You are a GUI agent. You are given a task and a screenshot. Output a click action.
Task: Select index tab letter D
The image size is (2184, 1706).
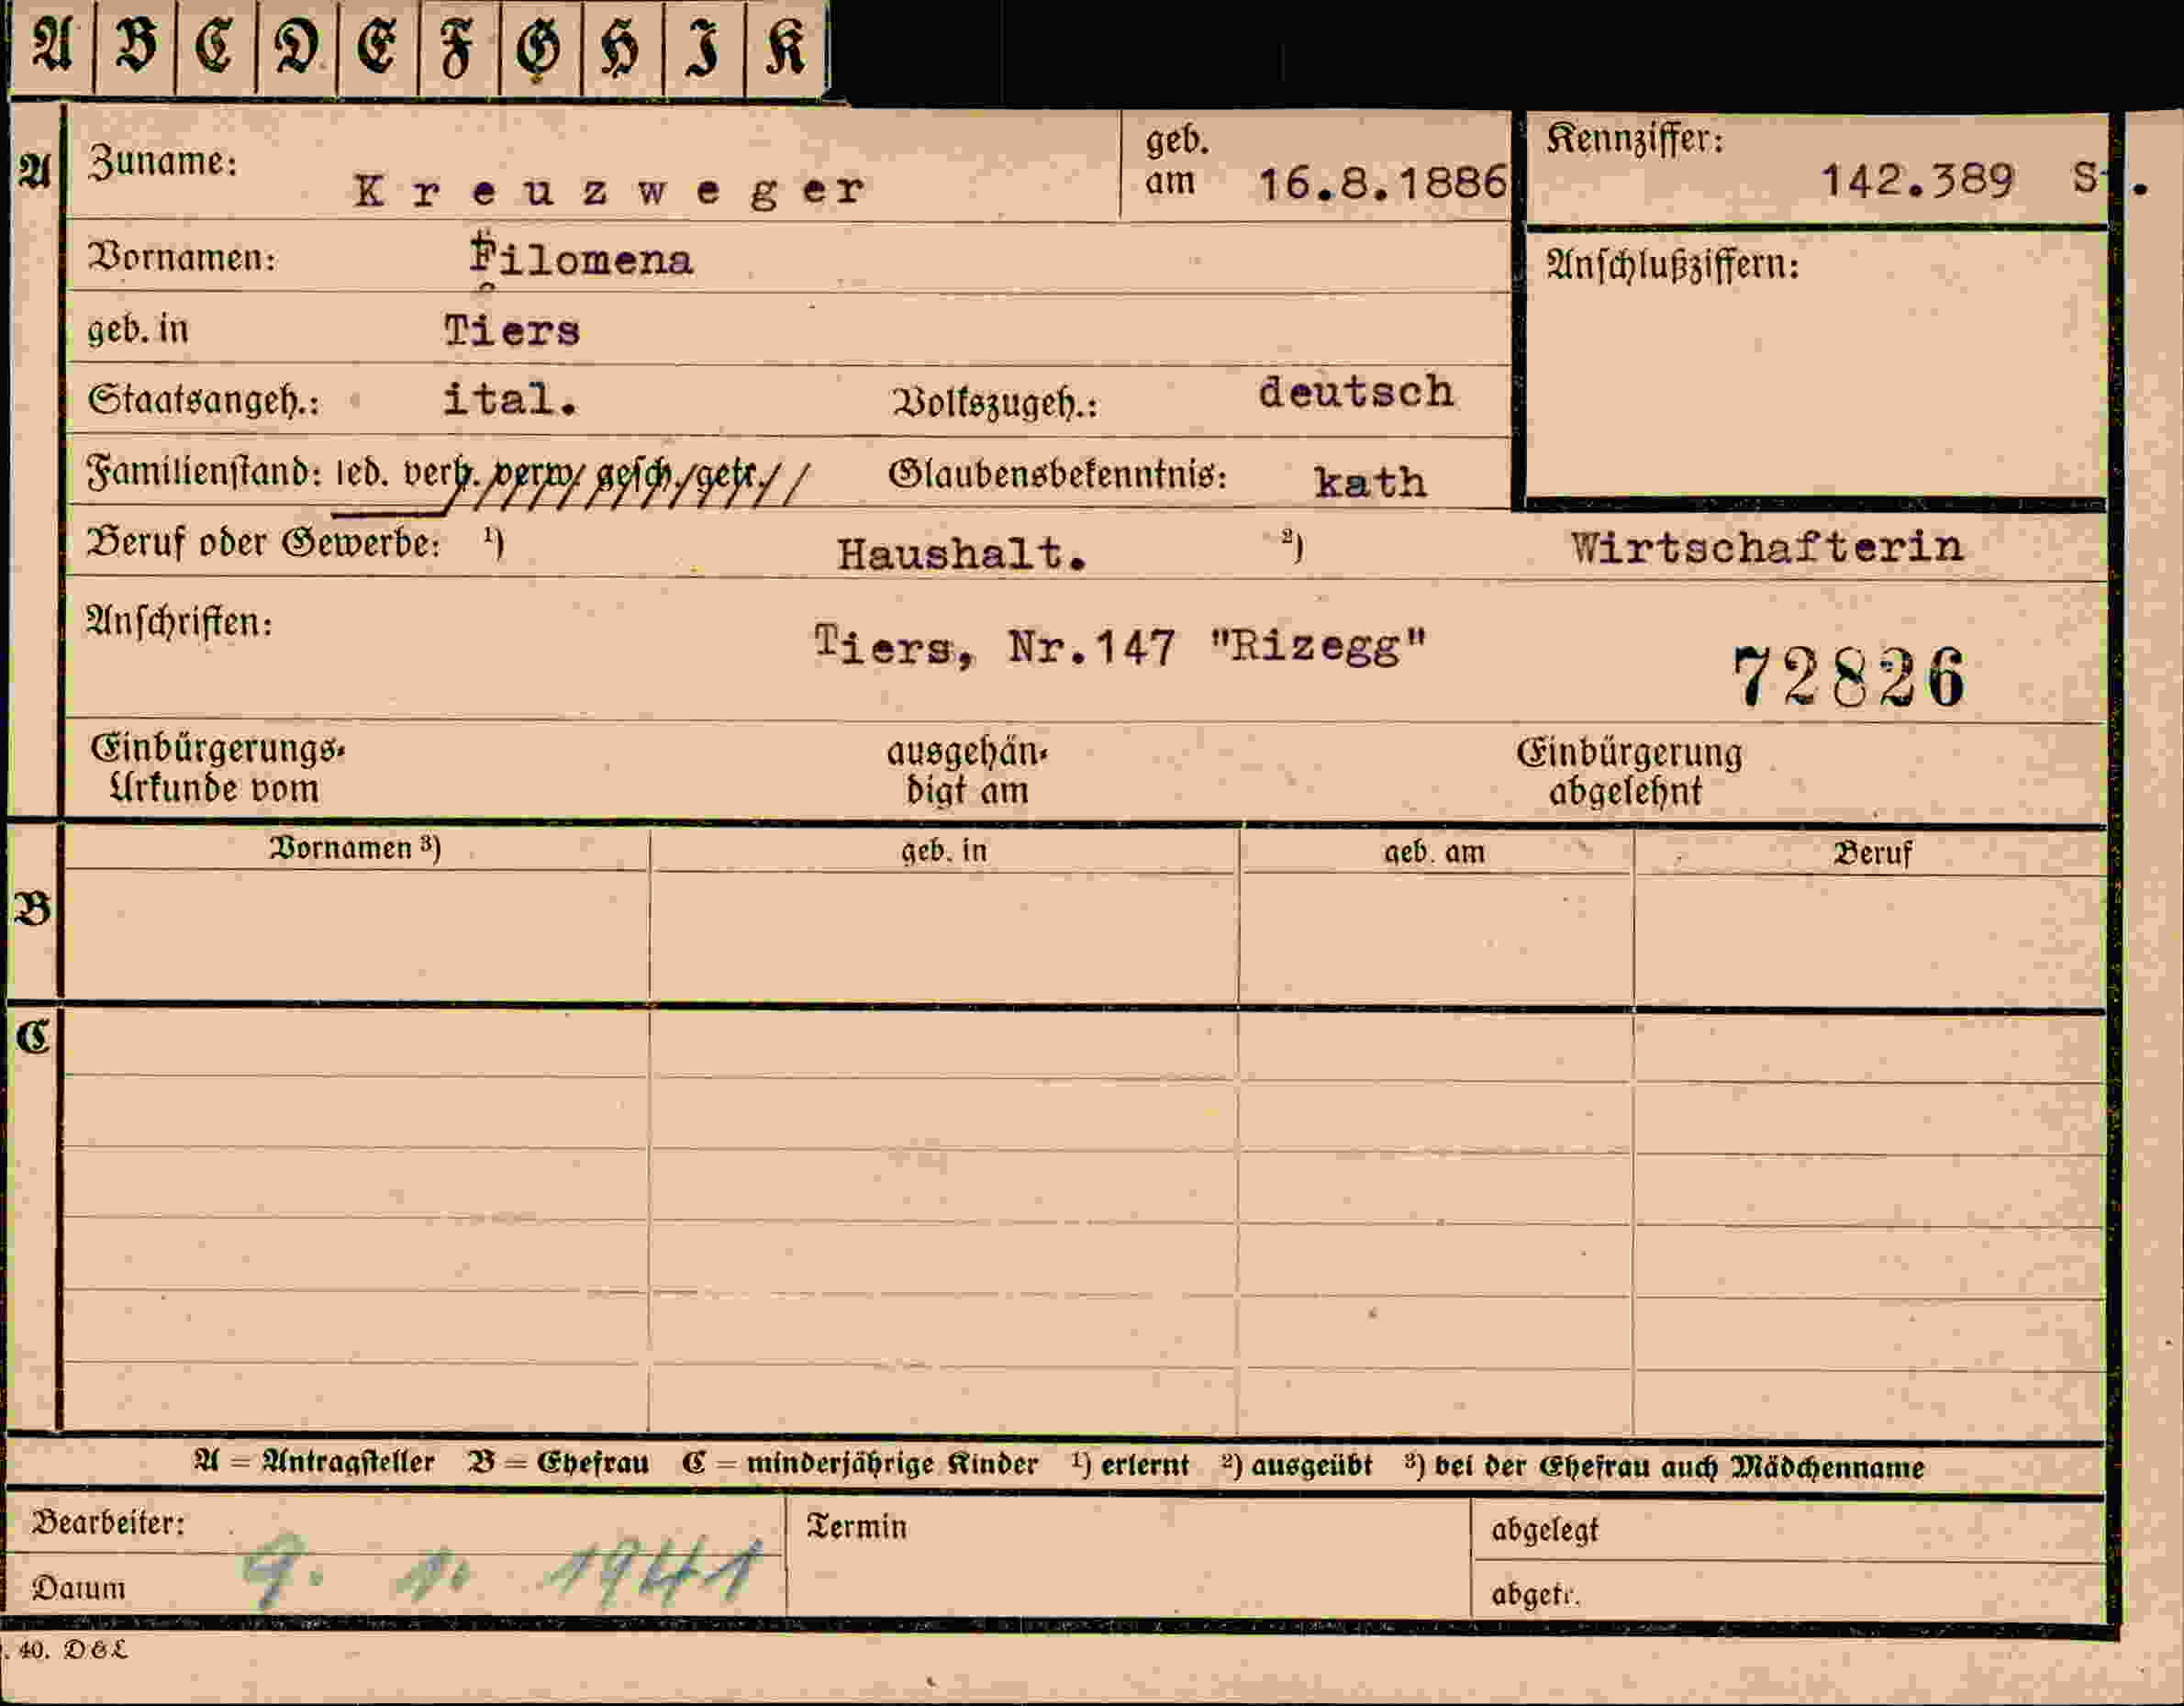[x=297, y=46]
